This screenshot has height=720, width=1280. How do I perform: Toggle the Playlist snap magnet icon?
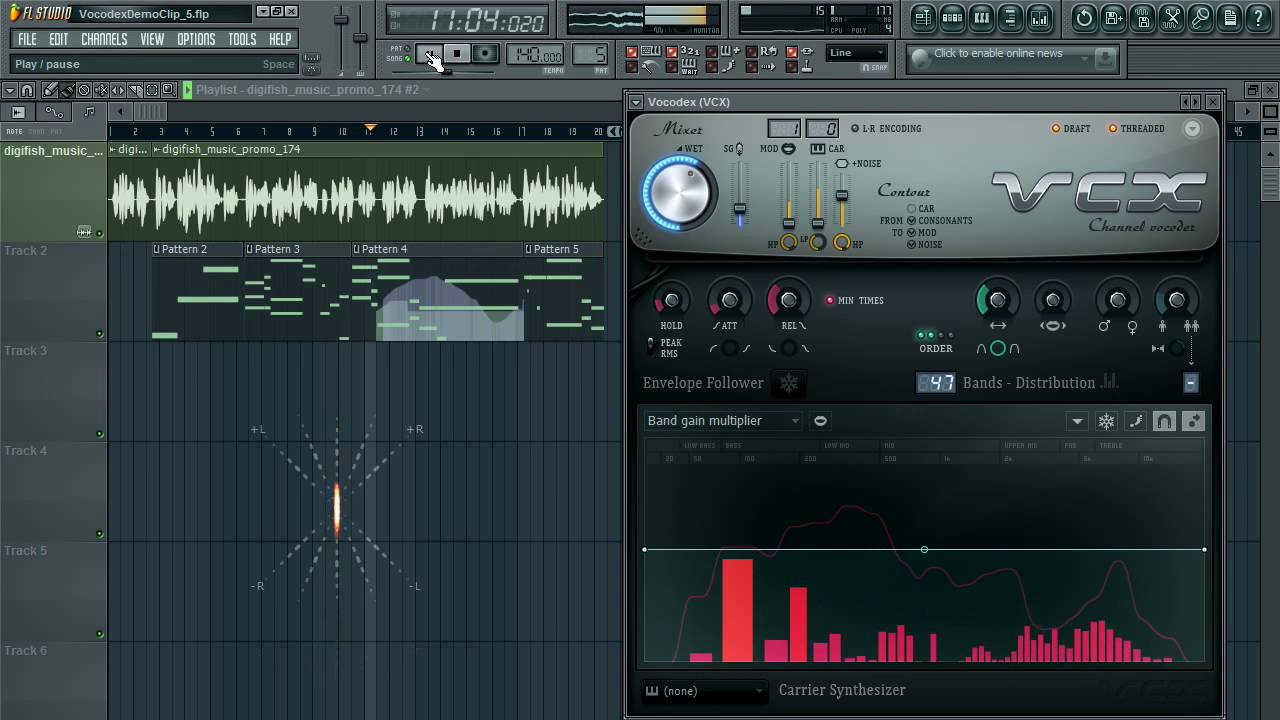(26, 90)
